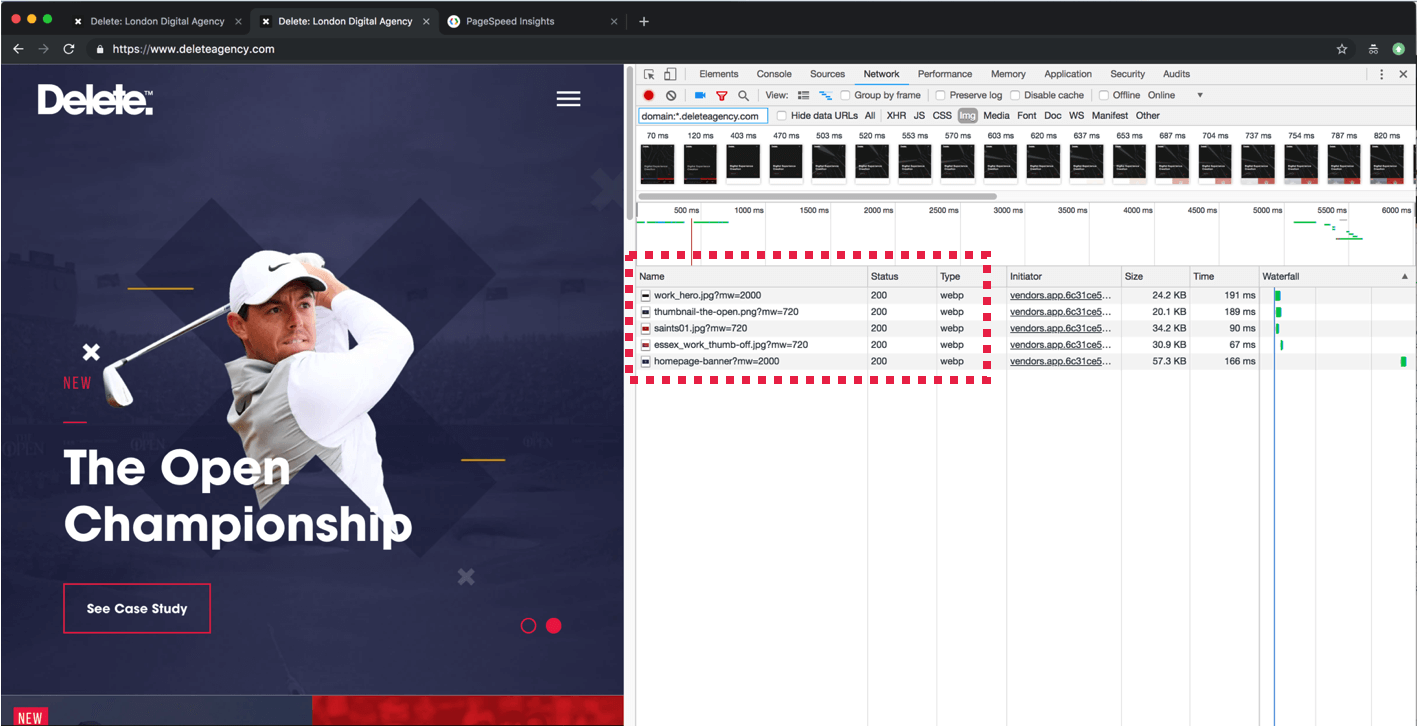Click the red record network log button
The image size is (1417, 726).
(648, 95)
